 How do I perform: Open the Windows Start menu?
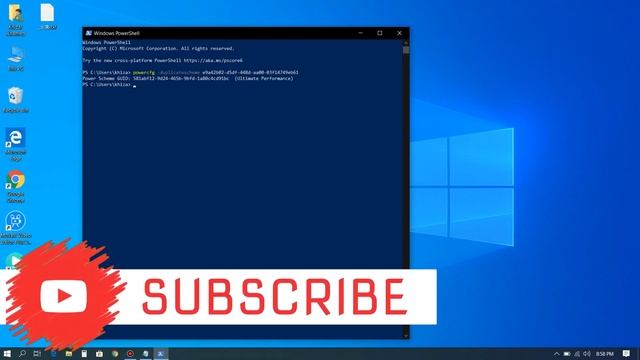(x=7, y=353)
